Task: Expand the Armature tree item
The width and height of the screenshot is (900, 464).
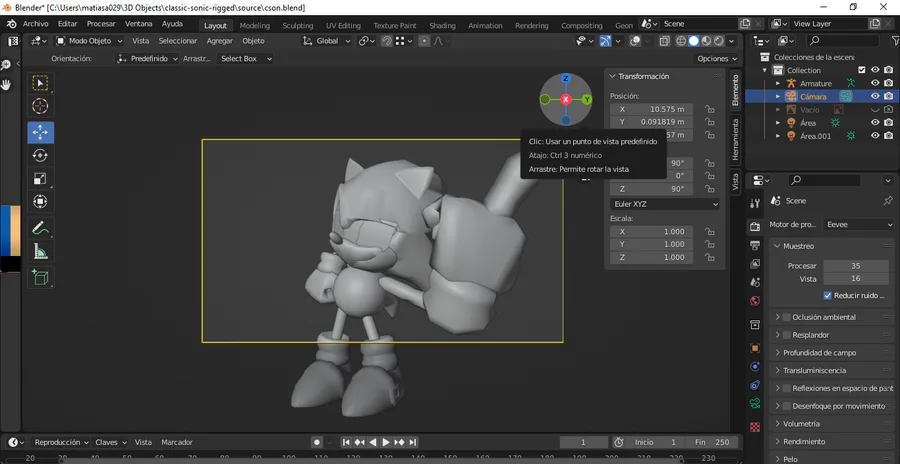Action: coord(778,83)
